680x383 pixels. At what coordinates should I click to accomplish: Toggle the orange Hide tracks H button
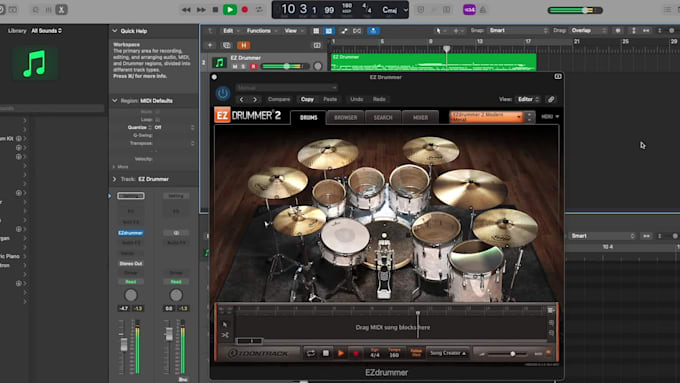point(243,45)
